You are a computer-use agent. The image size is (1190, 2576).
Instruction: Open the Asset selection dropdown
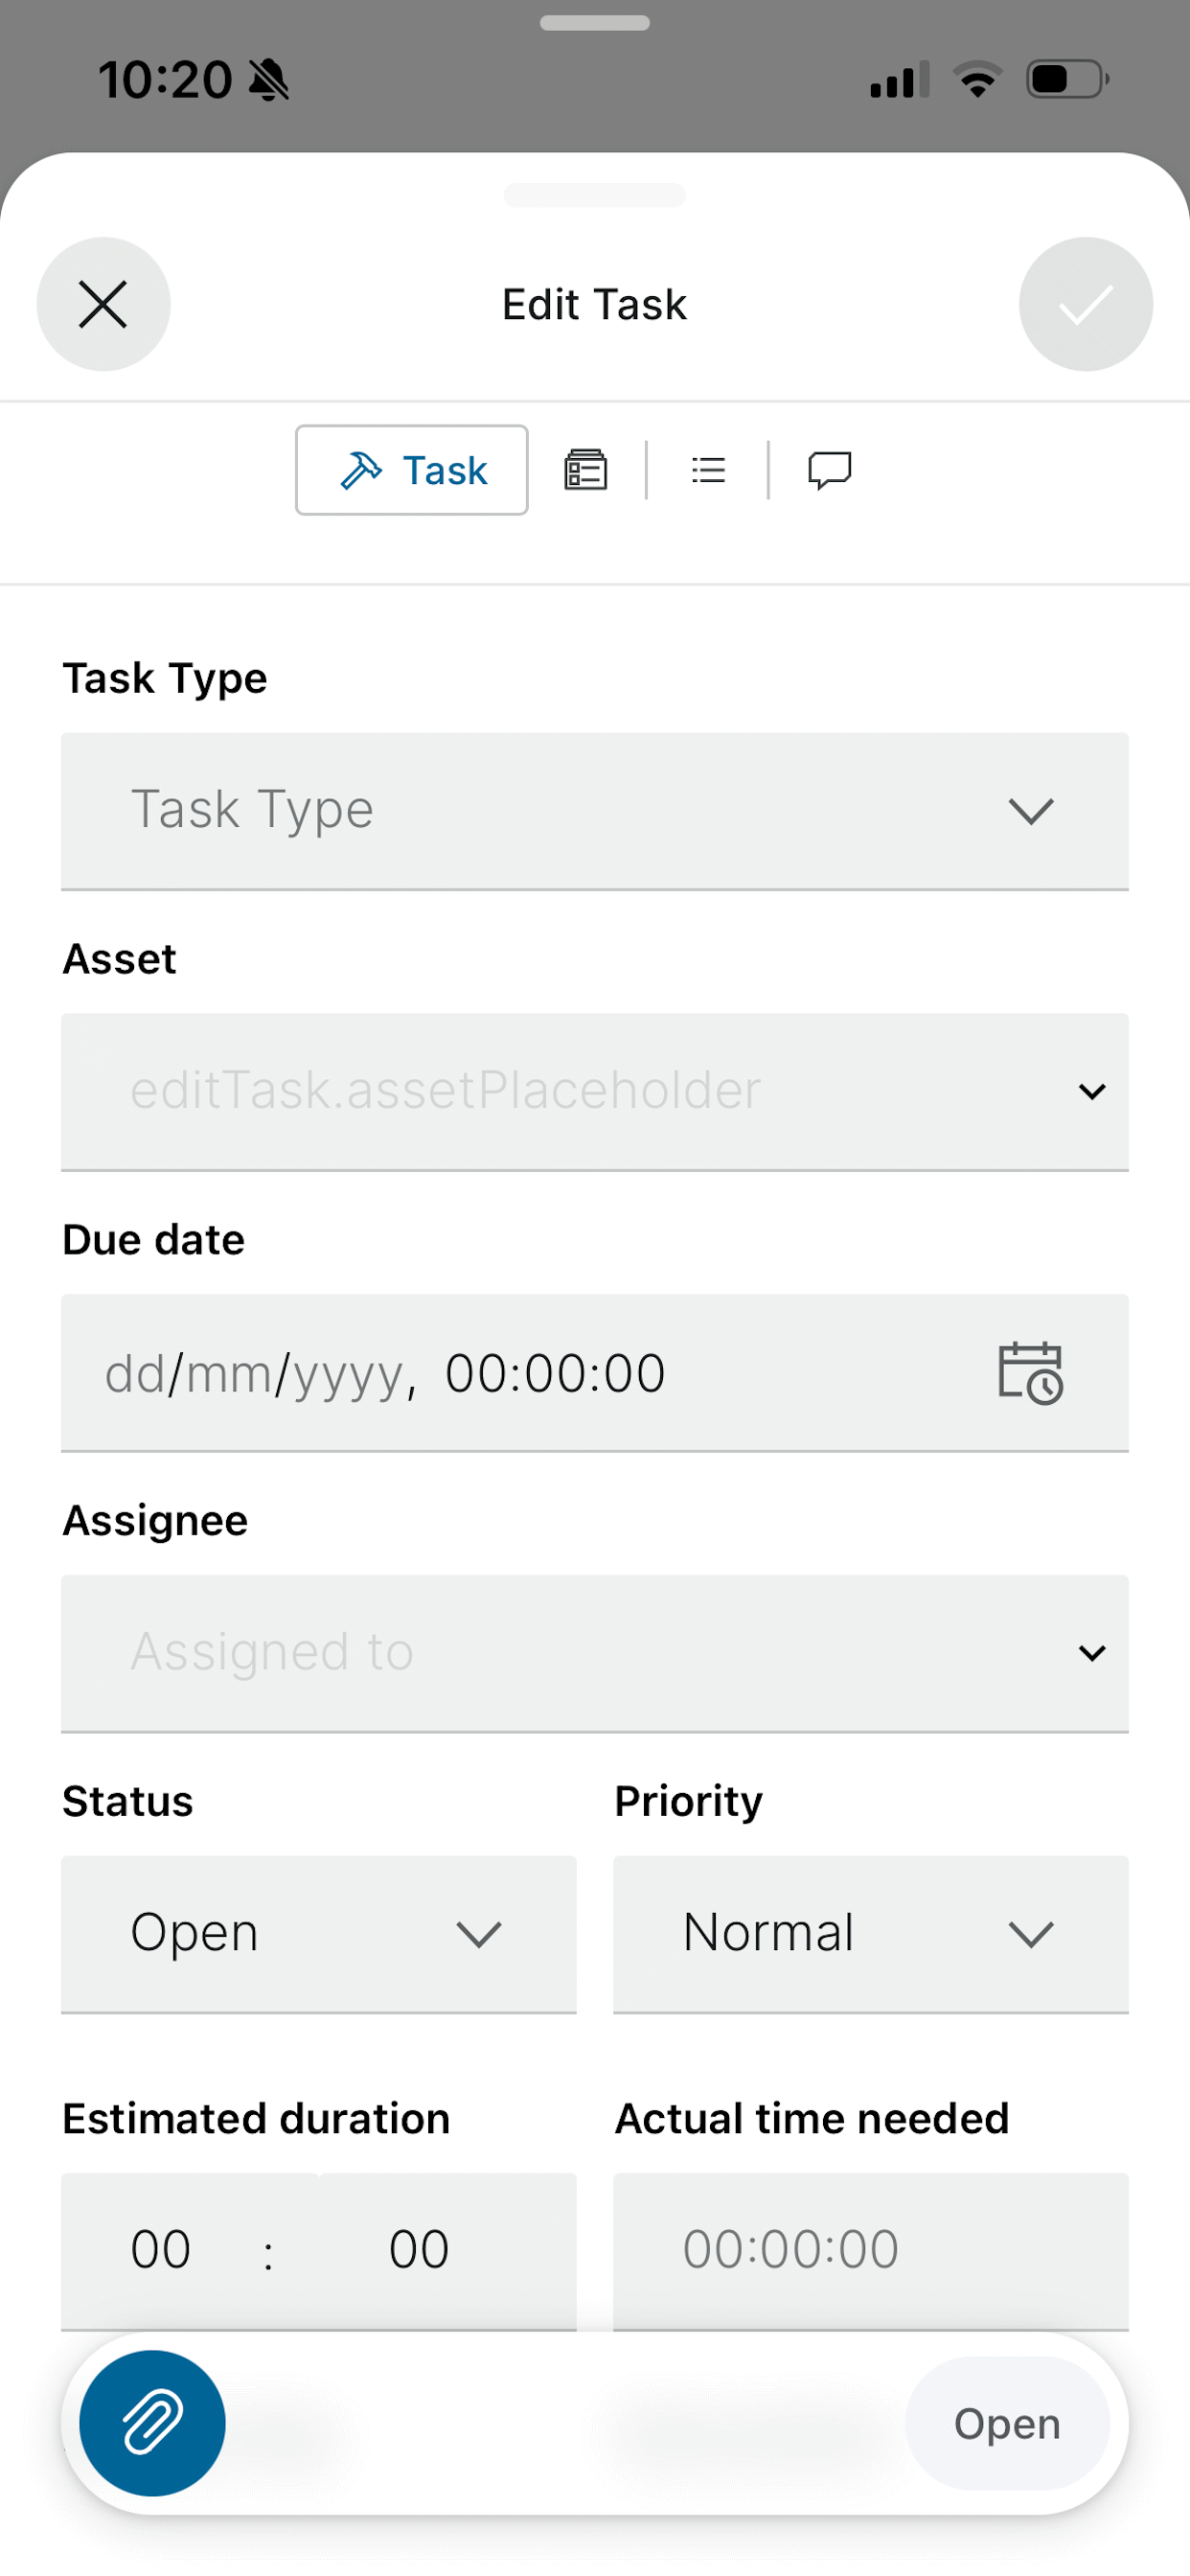click(595, 1092)
